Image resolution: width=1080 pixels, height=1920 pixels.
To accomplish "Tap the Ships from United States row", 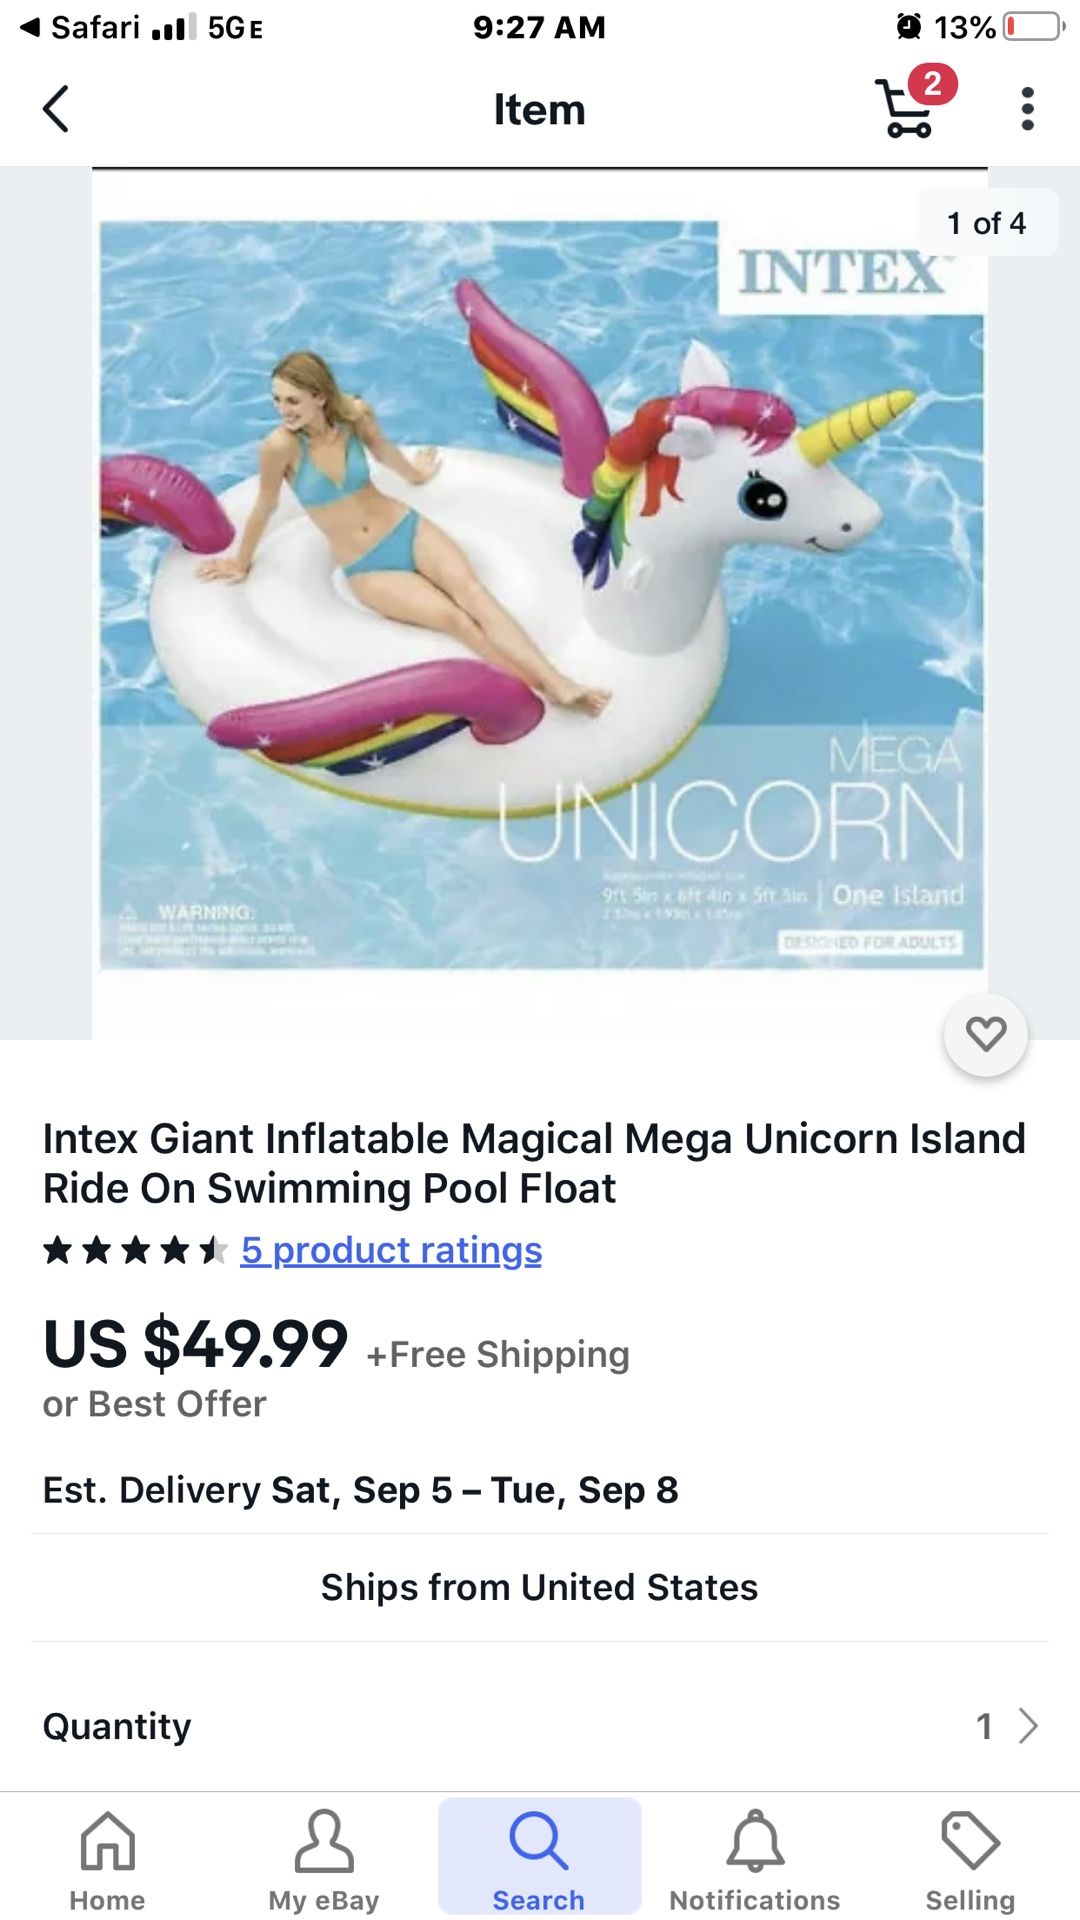I will click(540, 1587).
